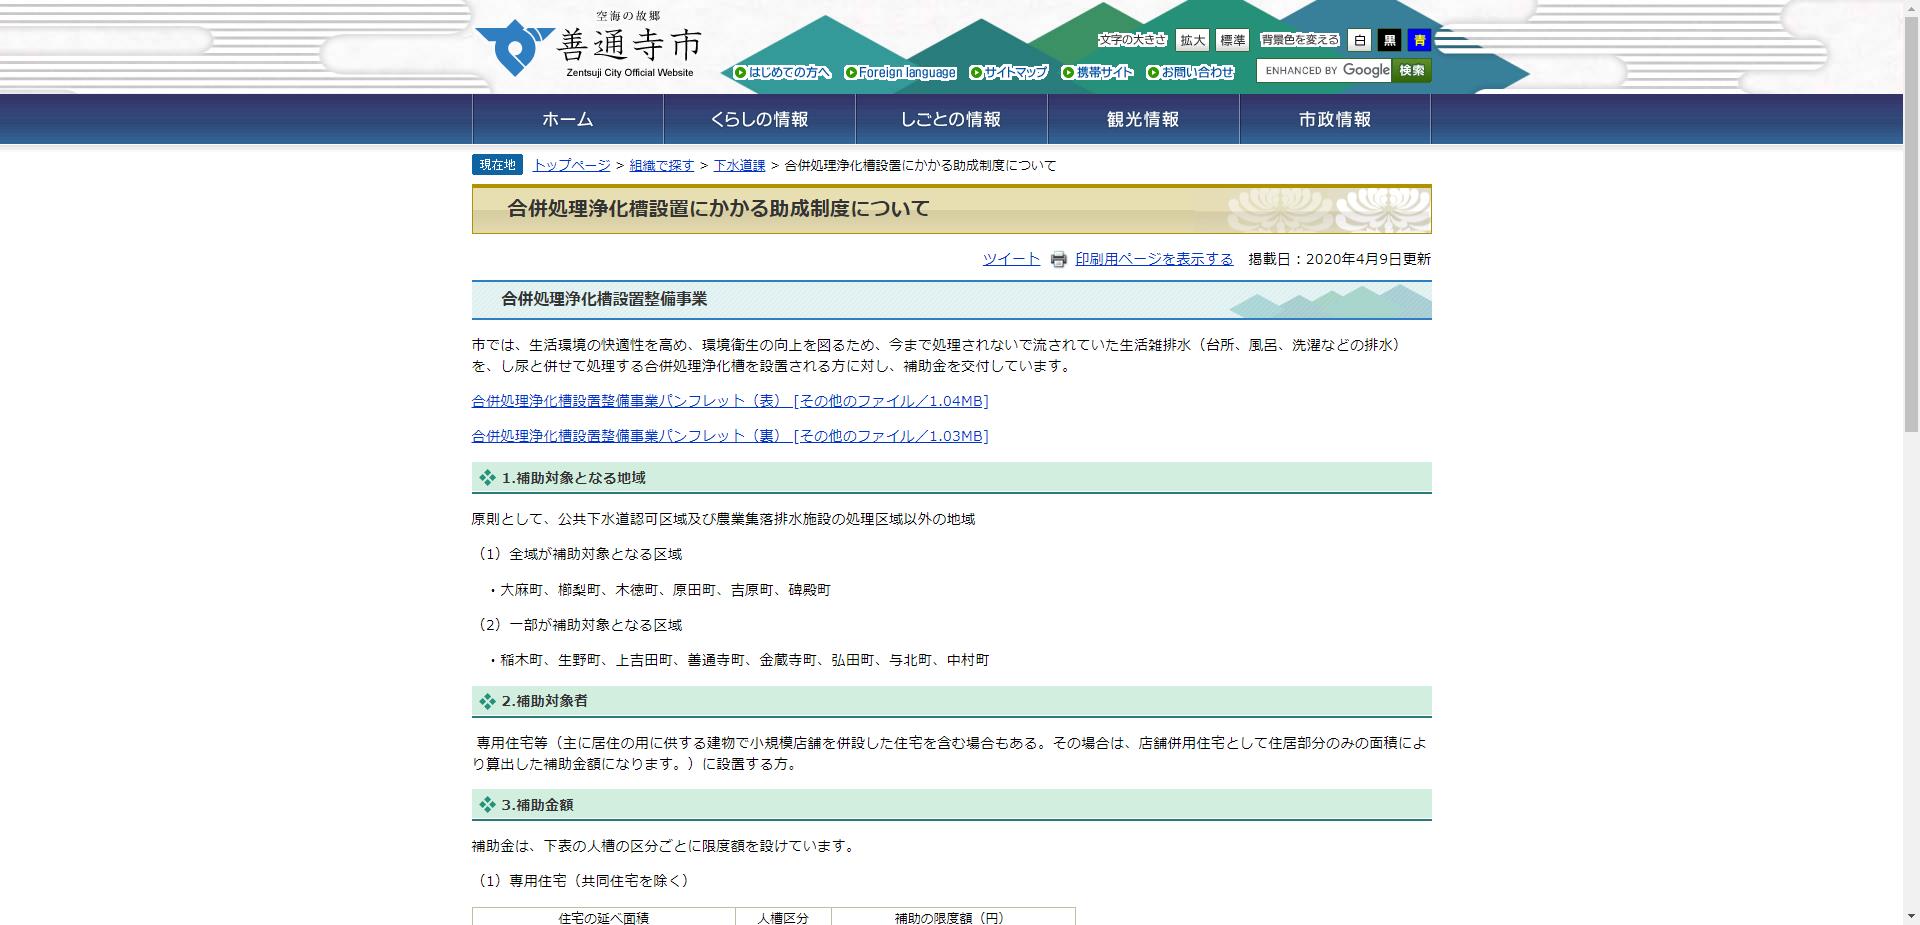Click the printer icon next to 印刷用ページ

click(x=1057, y=259)
